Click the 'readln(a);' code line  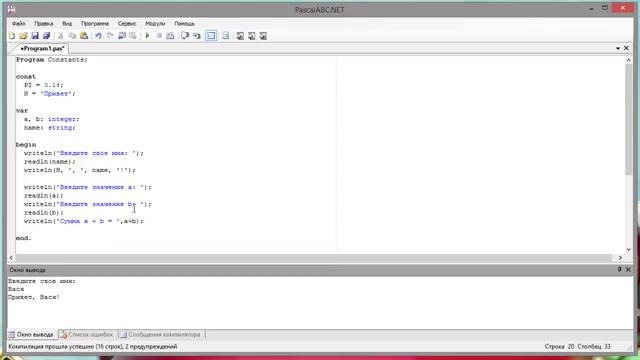tap(44, 196)
